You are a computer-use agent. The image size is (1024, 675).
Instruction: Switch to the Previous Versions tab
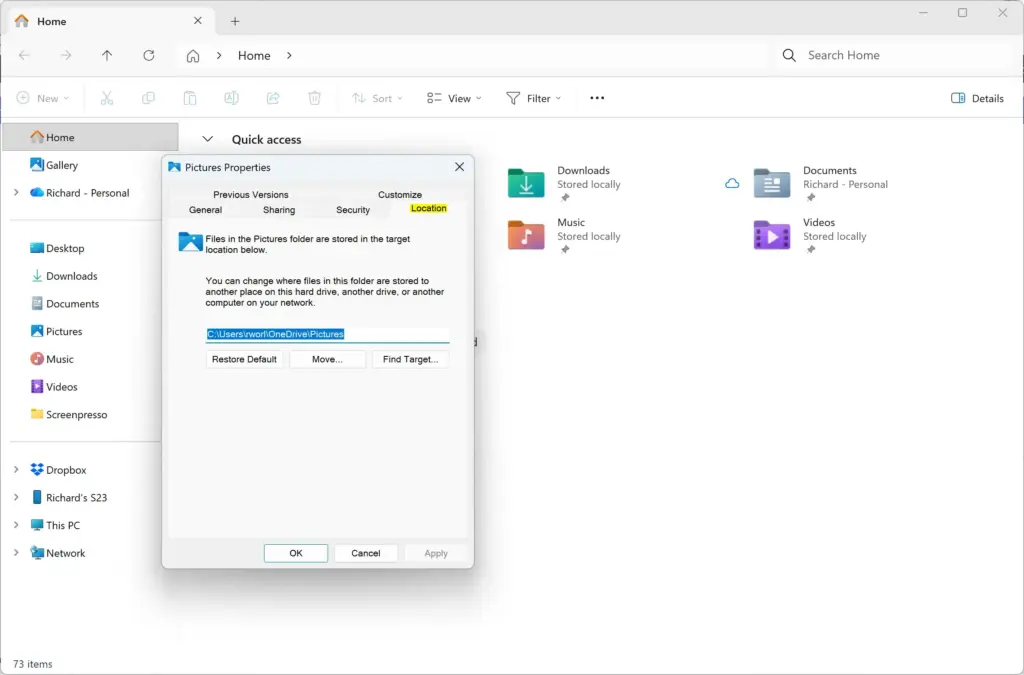pyautogui.click(x=251, y=195)
